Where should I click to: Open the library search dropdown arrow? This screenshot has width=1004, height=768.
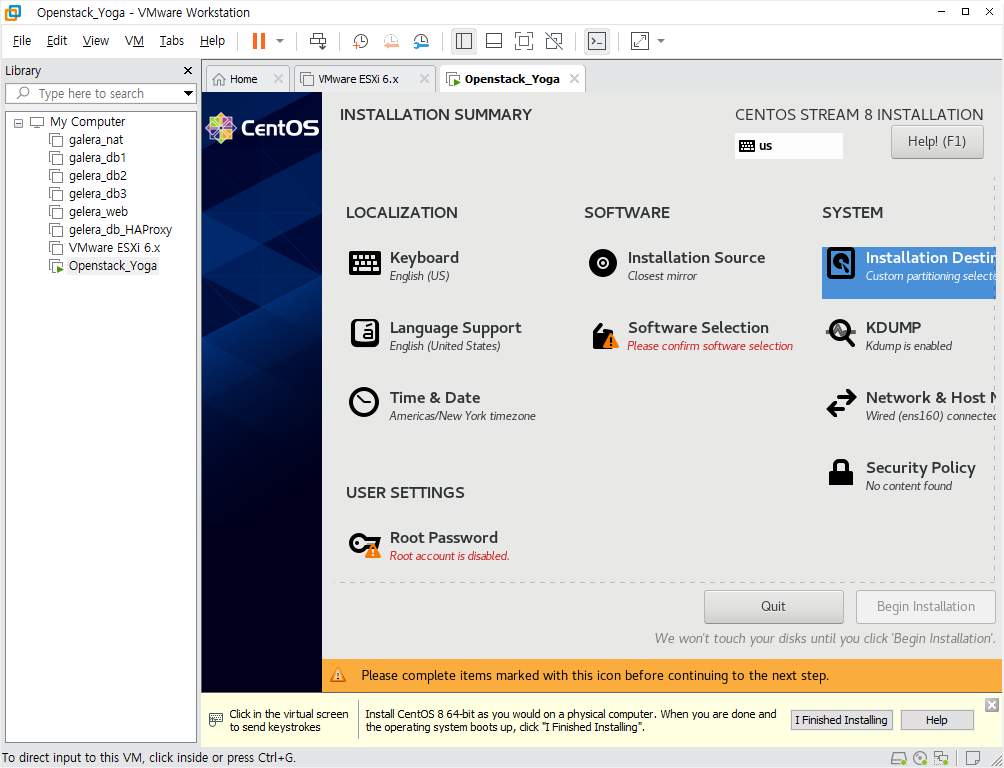click(188, 94)
